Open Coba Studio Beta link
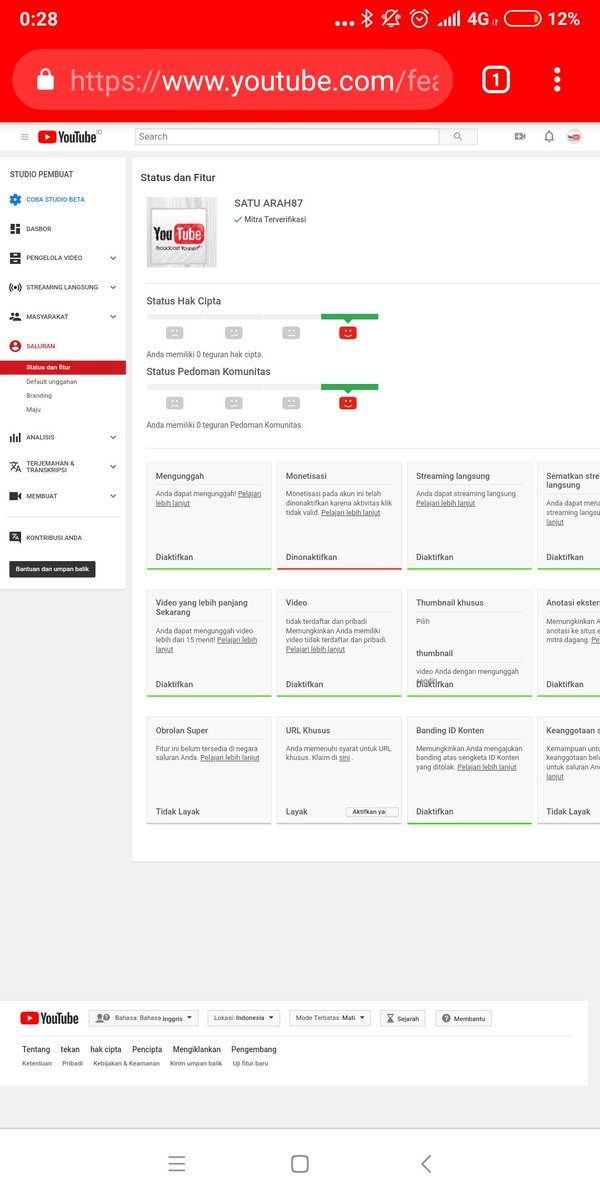This screenshot has height=1200, width=600. tap(55, 199)
